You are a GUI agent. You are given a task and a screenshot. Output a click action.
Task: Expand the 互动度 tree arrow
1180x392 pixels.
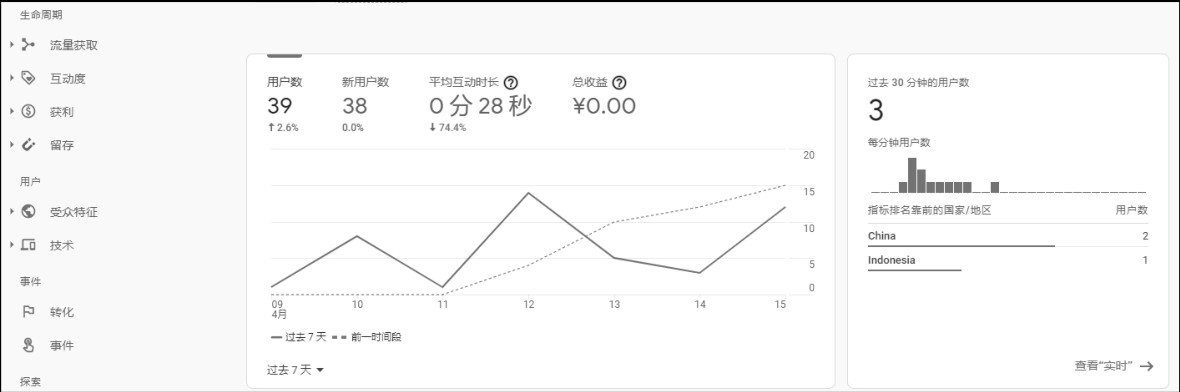12,78
